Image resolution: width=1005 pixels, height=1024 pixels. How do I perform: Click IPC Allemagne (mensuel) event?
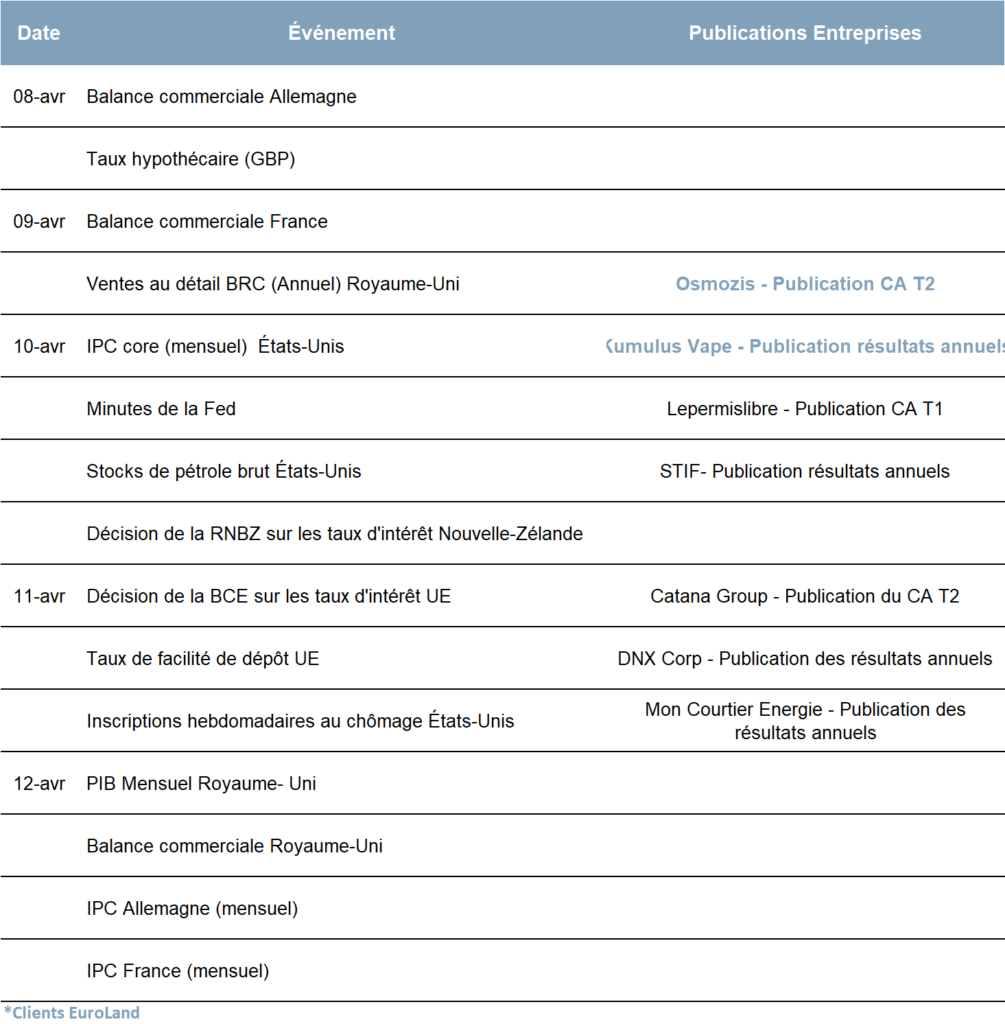[192, 908]
